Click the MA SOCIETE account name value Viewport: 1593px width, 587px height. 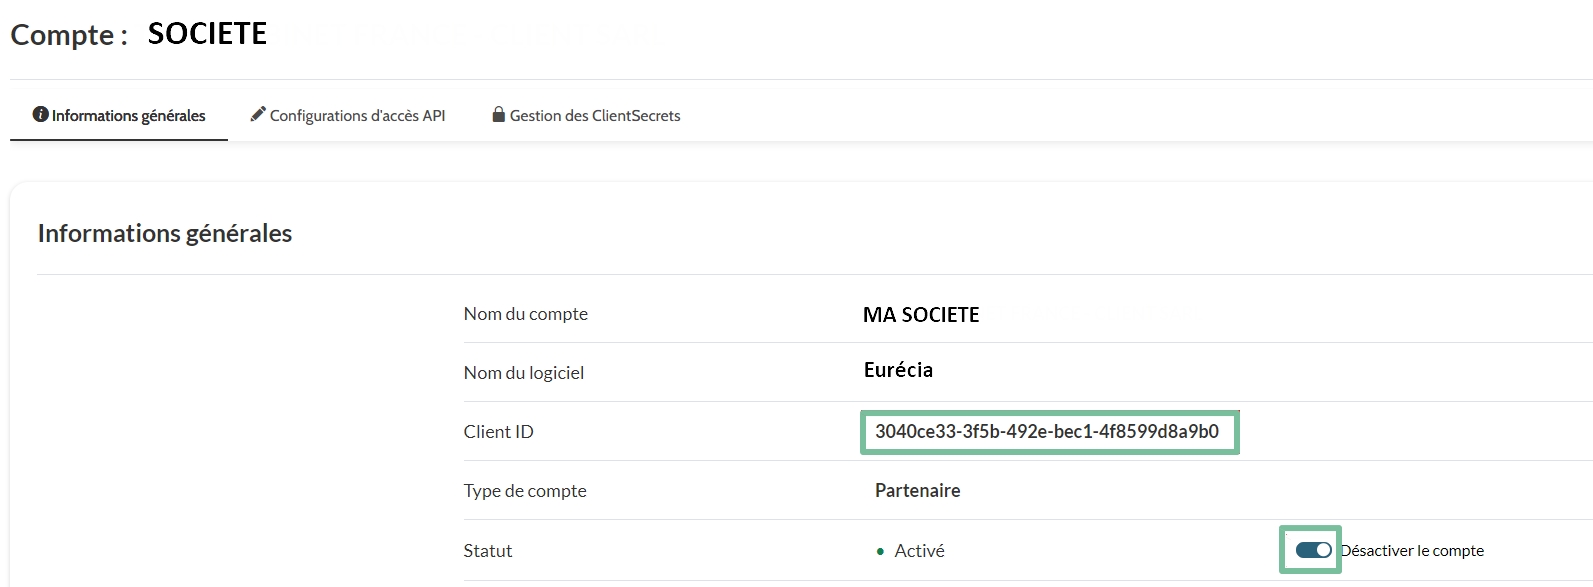point(920,315)
